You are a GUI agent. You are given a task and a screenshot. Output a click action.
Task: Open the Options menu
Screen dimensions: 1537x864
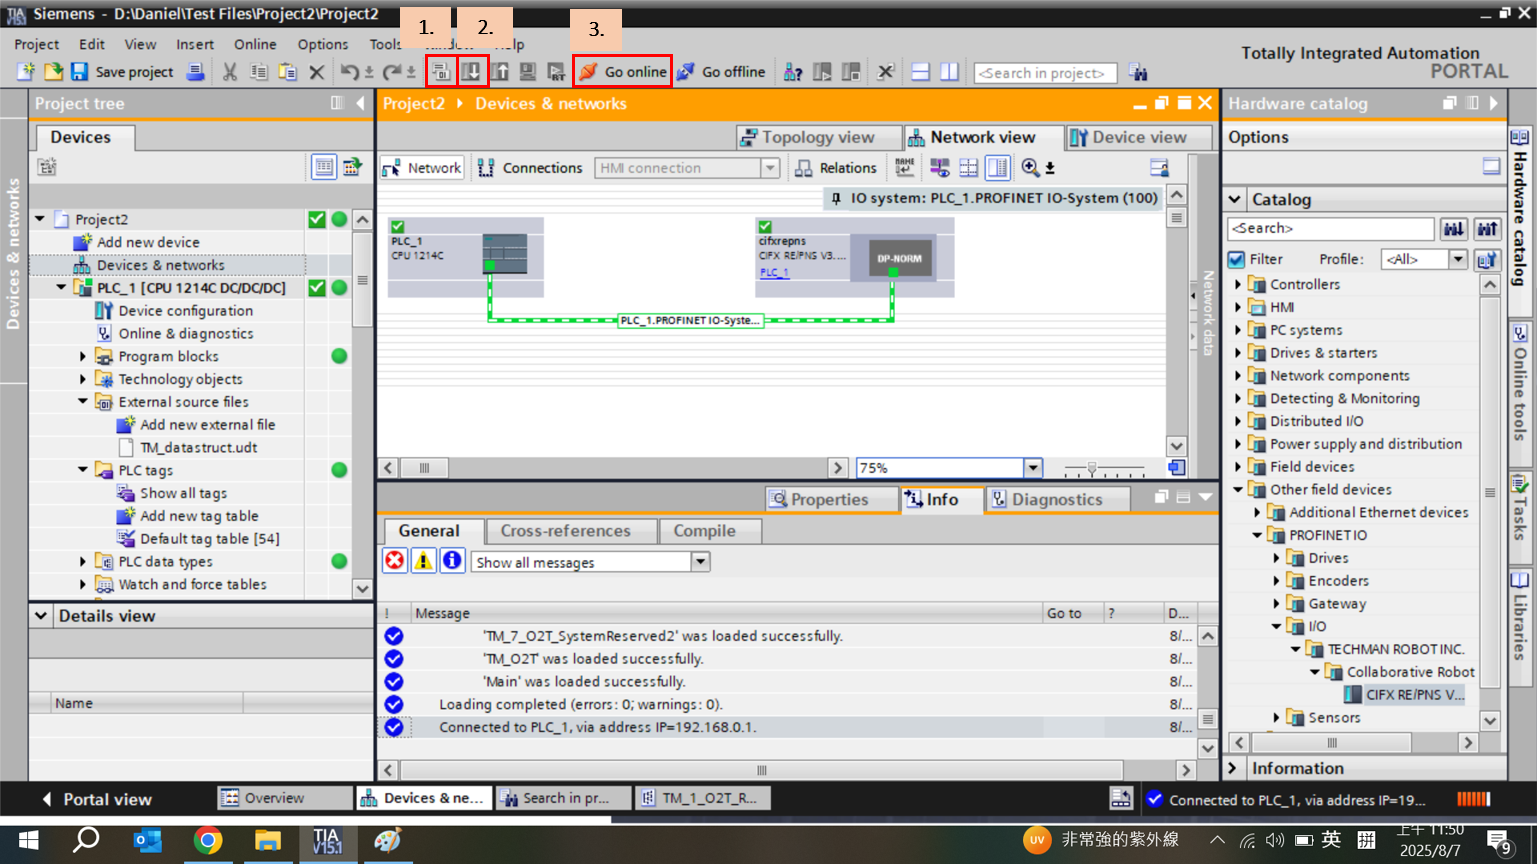[x=323, y=44]
